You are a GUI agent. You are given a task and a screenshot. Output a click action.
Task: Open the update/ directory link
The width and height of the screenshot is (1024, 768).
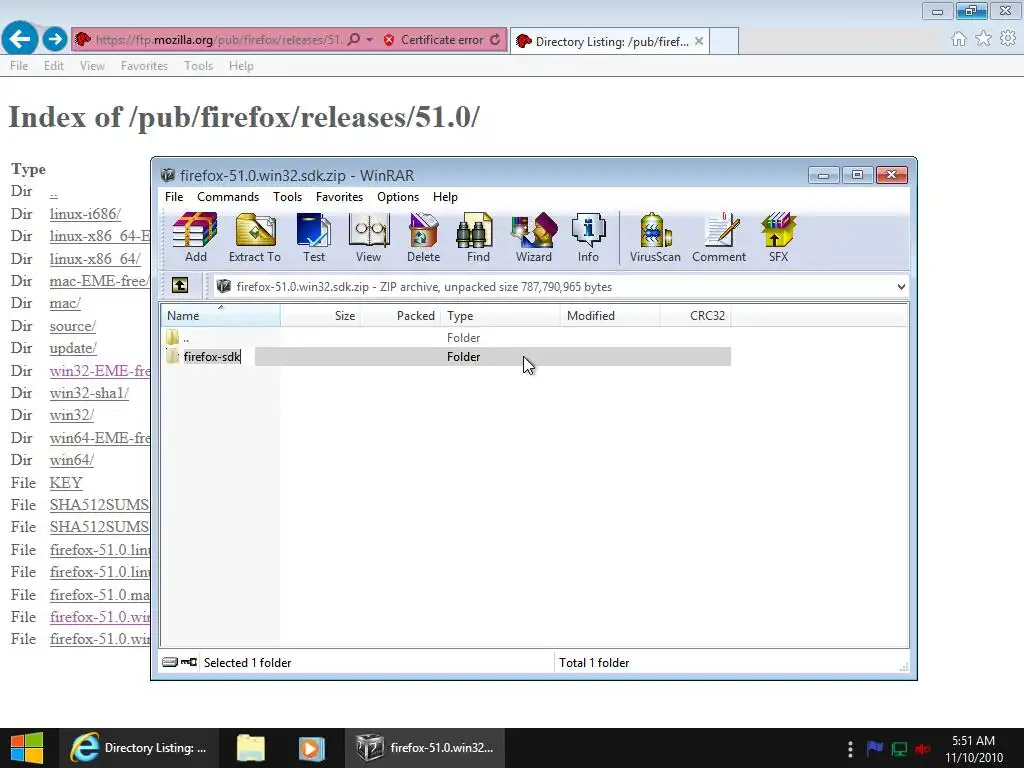point(73,349)
